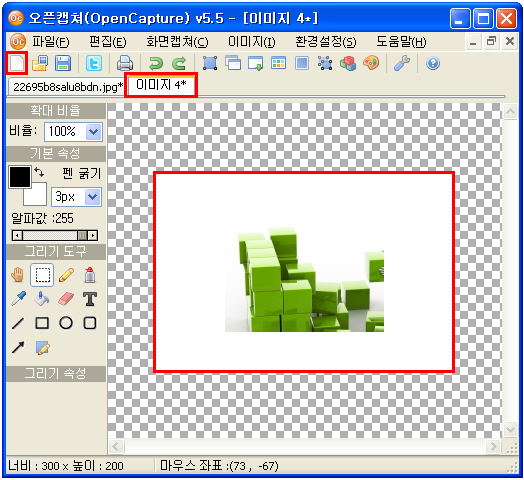Open the 편집(E) menu
This screenshot has width=524, height=480.
[x=108, y=42]
